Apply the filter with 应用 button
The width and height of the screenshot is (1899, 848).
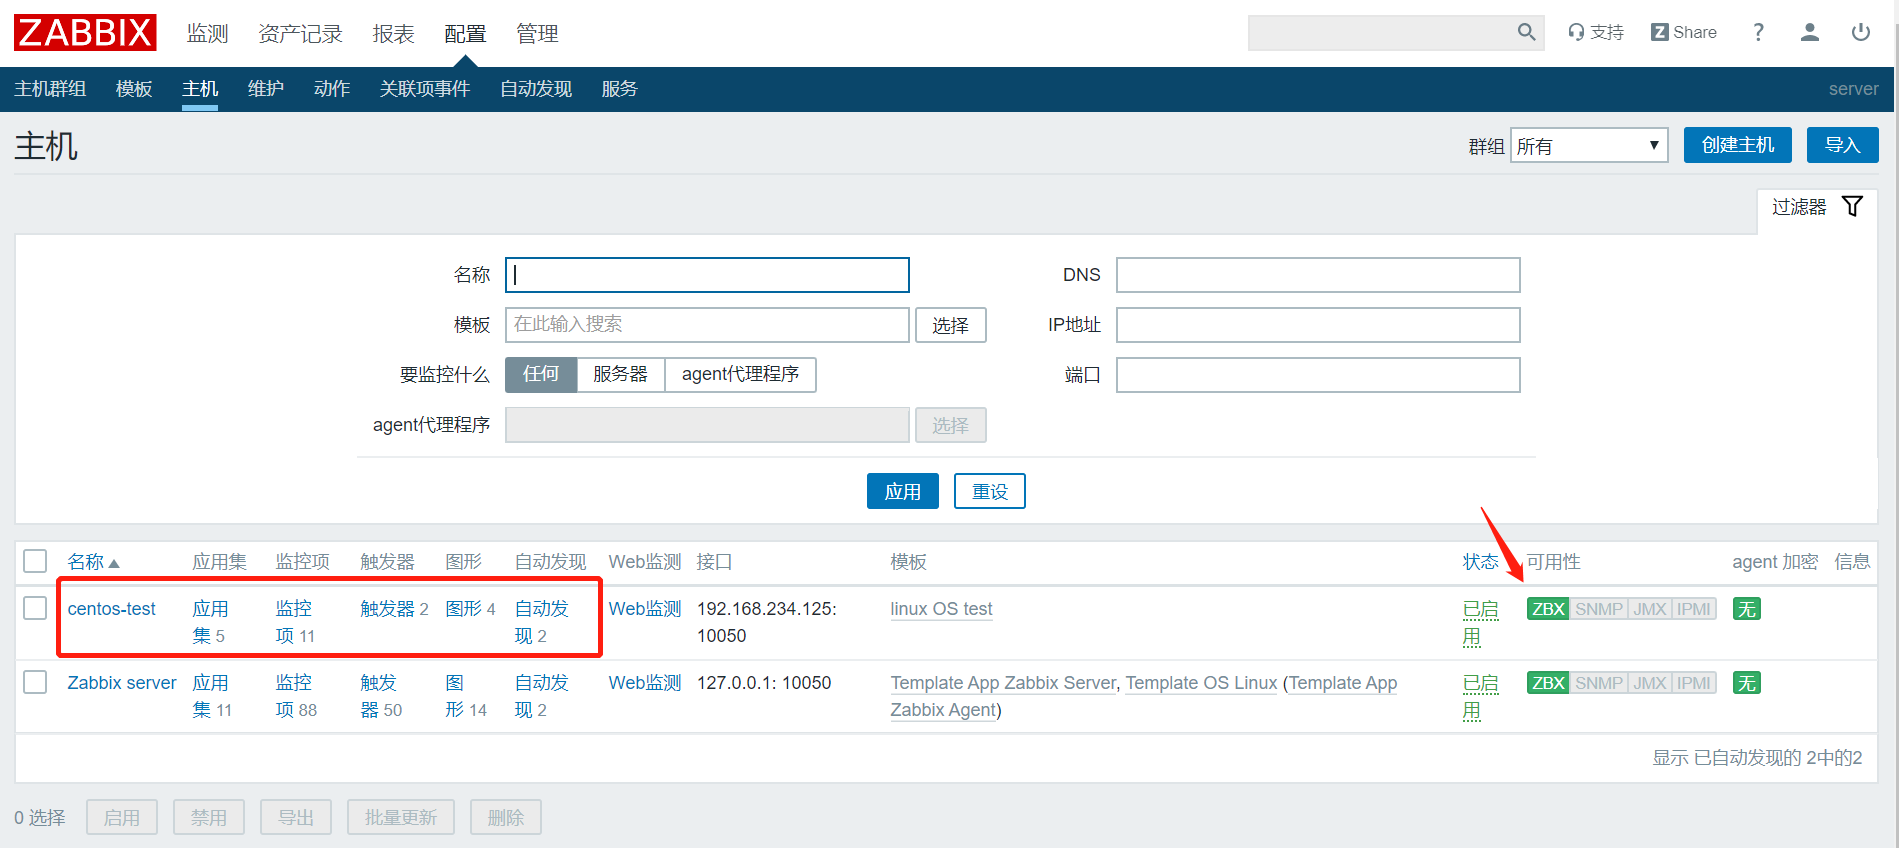903,491
